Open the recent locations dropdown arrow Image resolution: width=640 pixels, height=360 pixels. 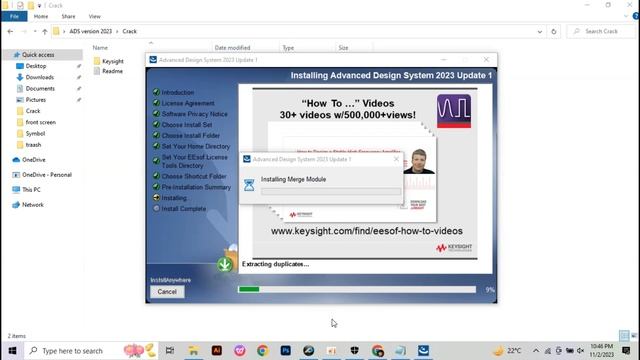[35, 31]
